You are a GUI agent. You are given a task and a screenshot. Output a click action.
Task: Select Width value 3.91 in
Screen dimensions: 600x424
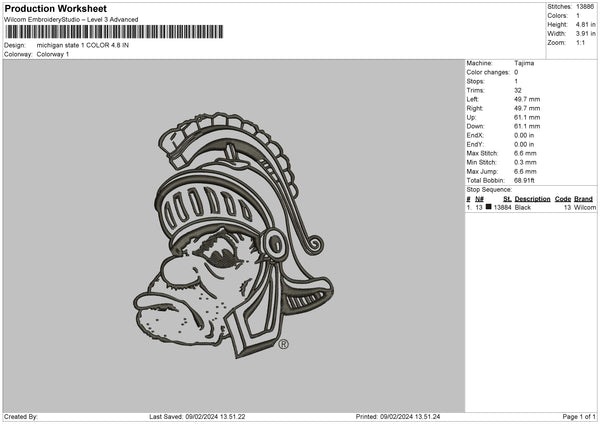(586, 34)
